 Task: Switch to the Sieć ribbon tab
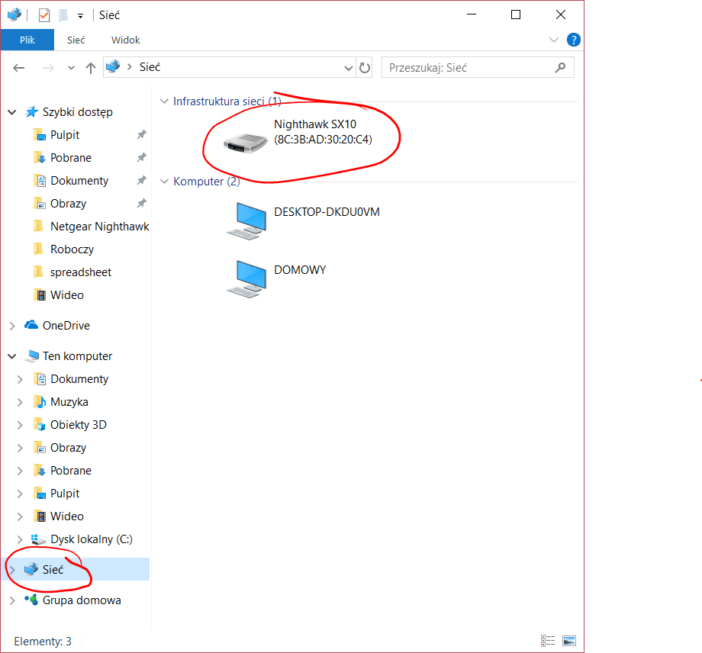pyautogui.click(x=76, y=40)
